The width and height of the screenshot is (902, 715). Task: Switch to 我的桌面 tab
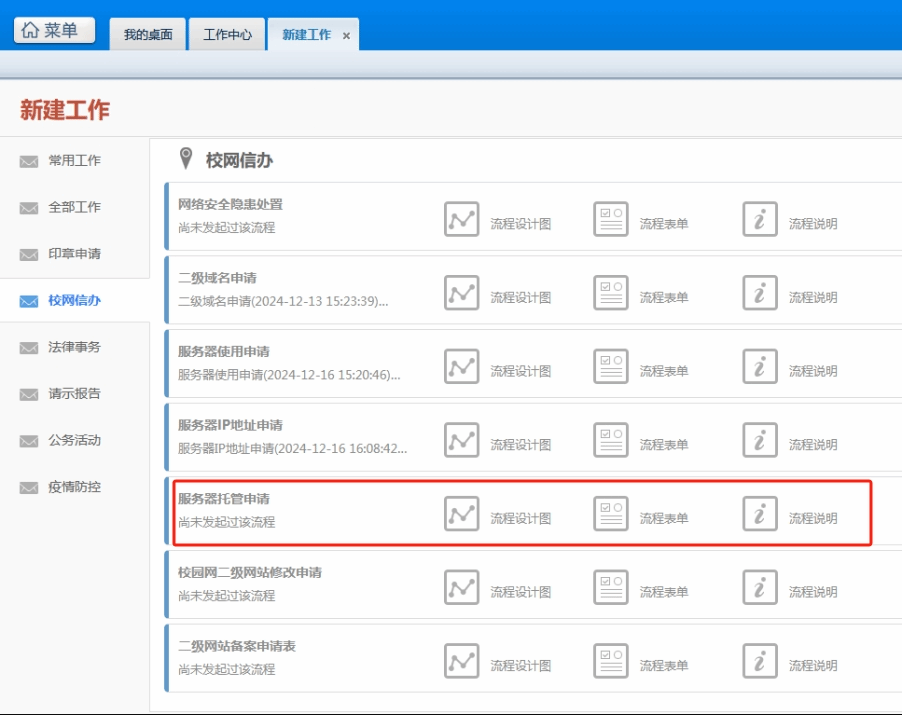pos(148,35)
